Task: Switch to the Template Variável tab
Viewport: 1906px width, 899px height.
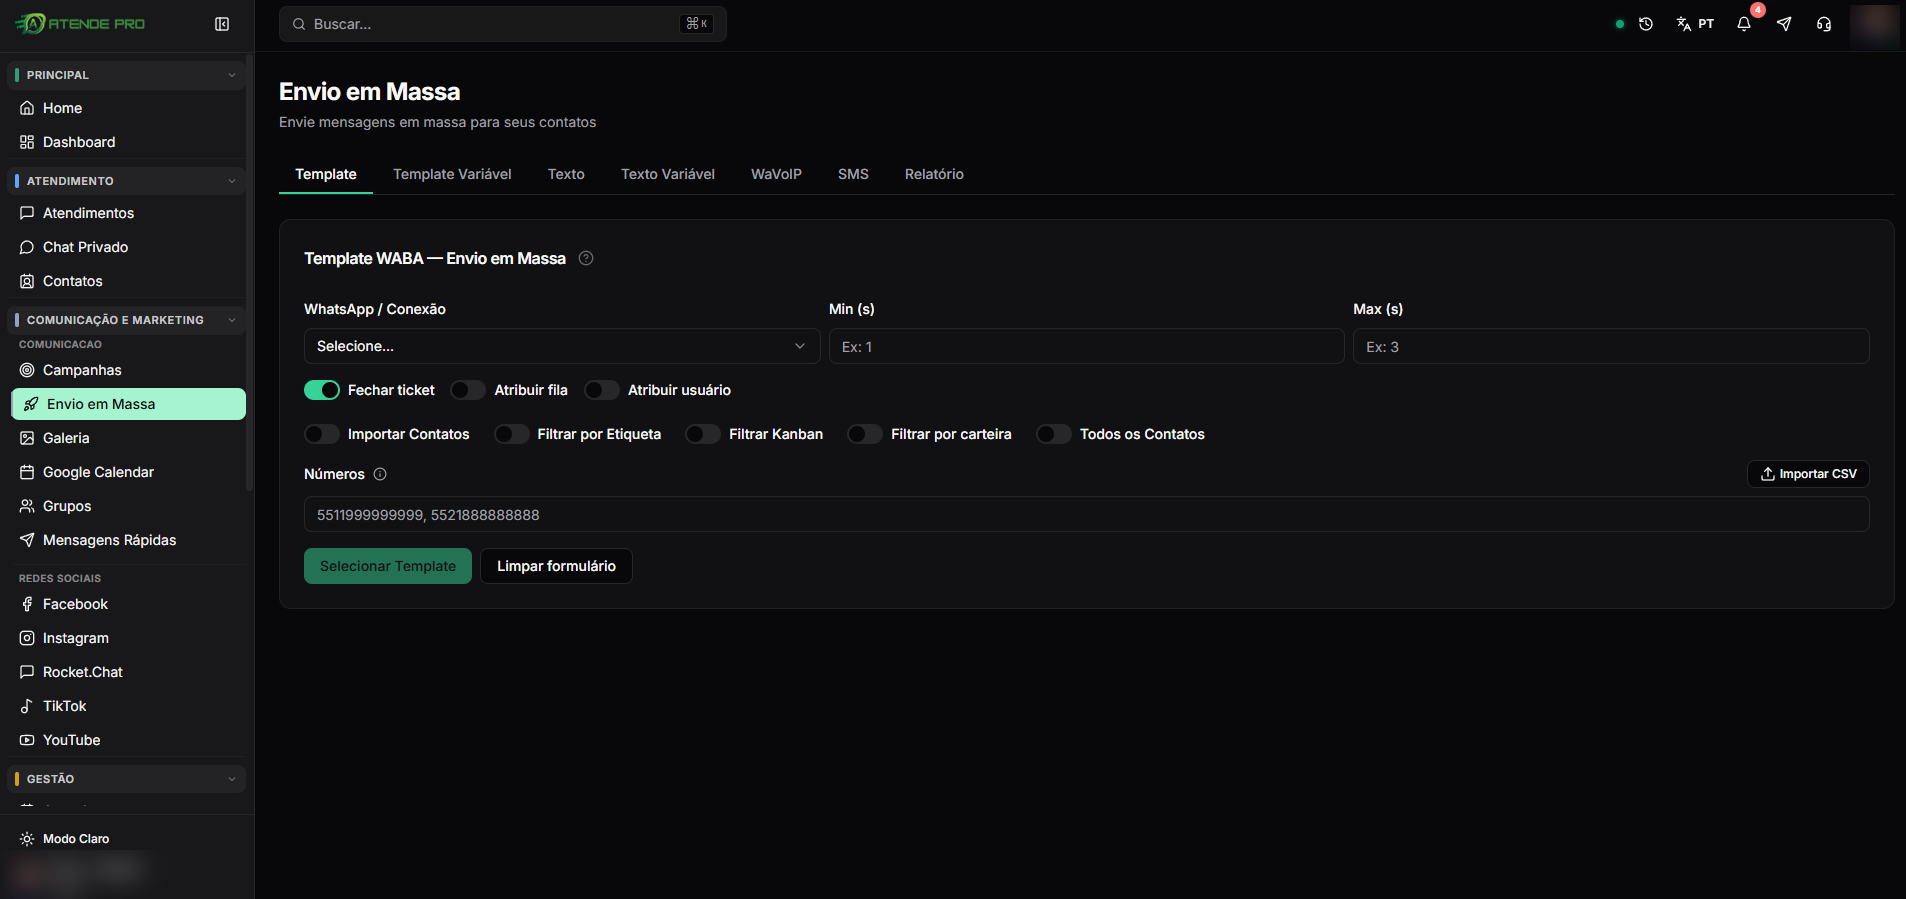Action: point(452,174)
